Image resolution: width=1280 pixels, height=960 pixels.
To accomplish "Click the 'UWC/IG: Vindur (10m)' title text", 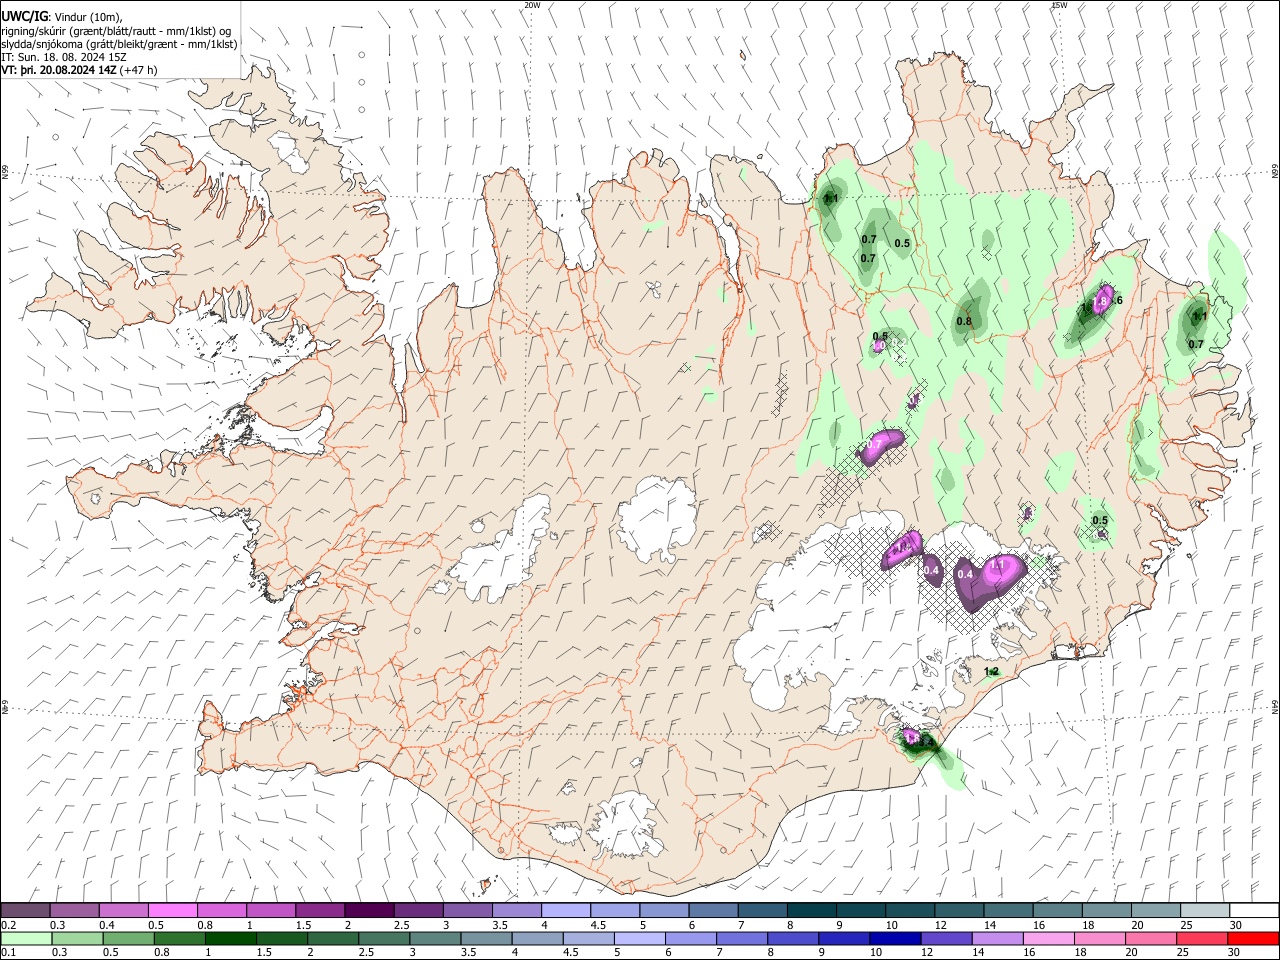I will click(x=62, y=16).
